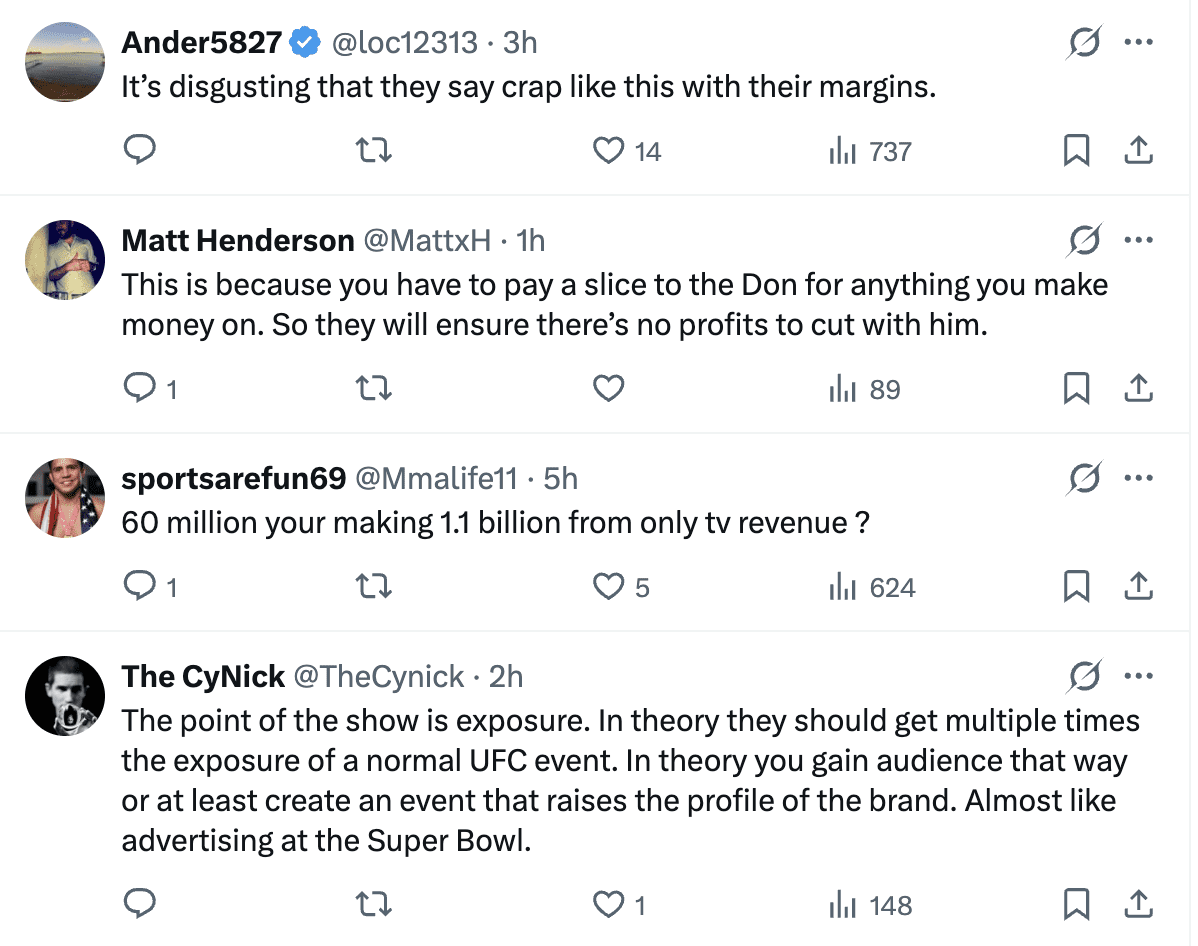Share The CyNick's tweet
This screenshot has height=946, width=1198.
[1138, 905]
